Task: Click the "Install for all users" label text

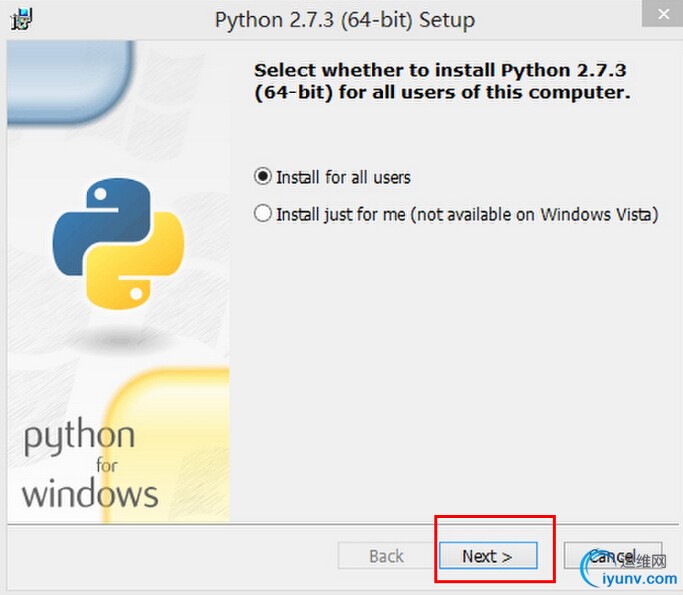Action: click(x=343, y=177)
